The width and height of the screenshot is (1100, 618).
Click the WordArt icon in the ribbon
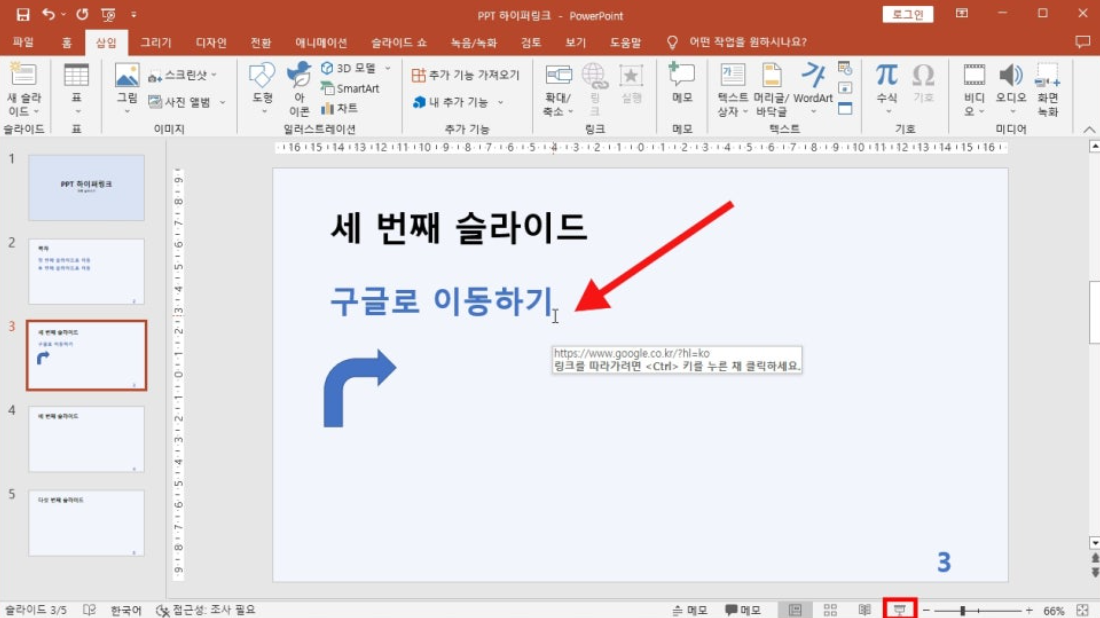point(815,76)
